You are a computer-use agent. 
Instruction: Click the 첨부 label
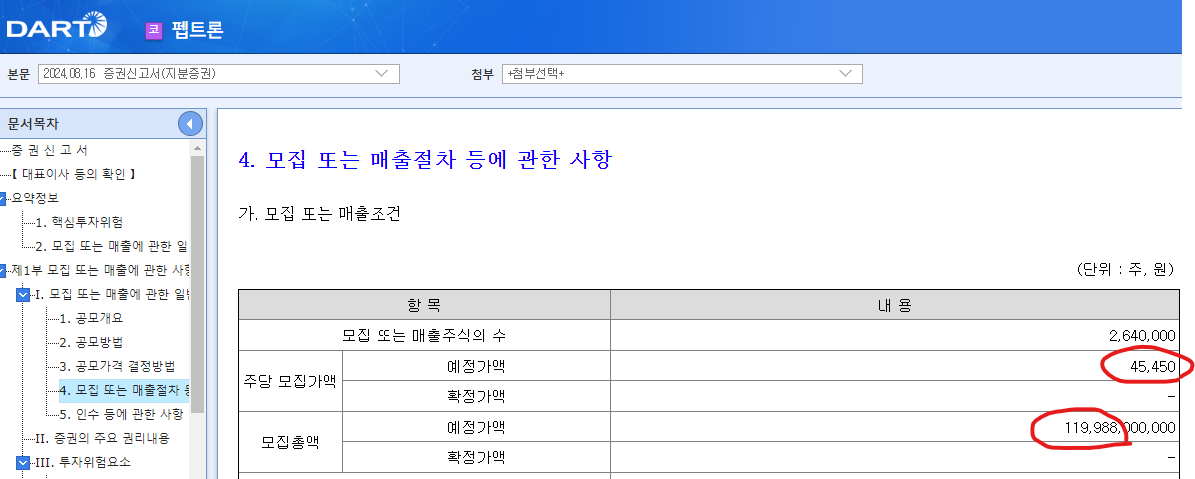click(x=483, y=74)
